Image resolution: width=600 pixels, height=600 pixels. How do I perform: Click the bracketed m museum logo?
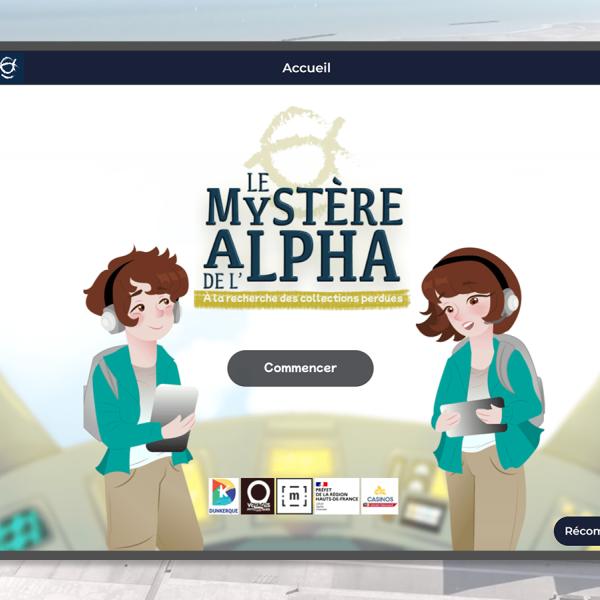coord(294,495)
